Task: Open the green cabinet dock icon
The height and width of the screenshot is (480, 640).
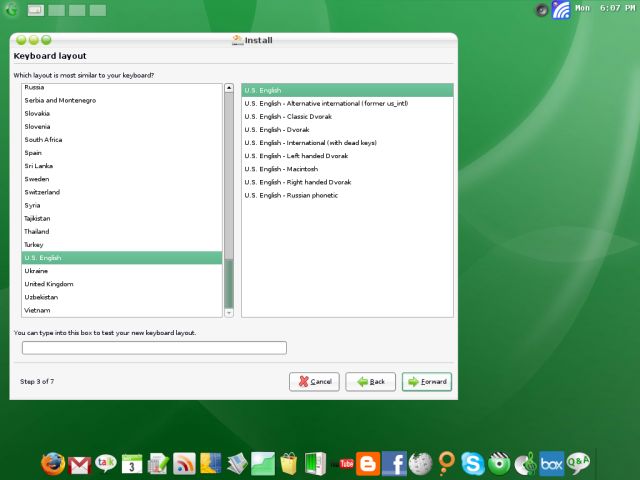Action: pyautogui.click(x=316, y=464)
